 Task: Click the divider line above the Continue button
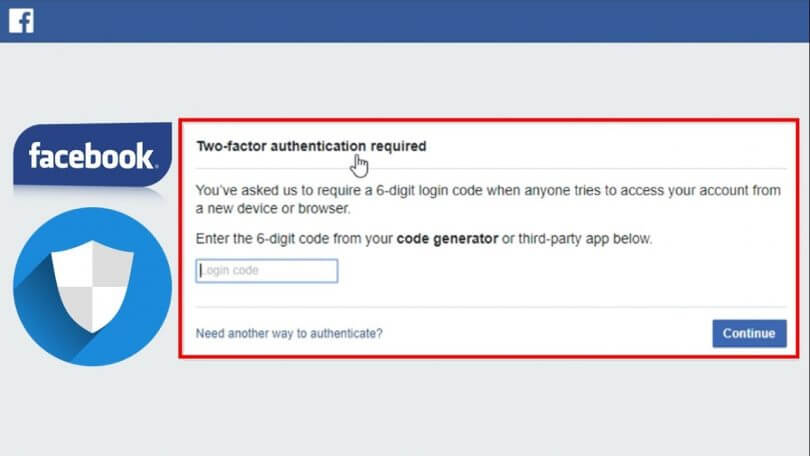[490, 307]
